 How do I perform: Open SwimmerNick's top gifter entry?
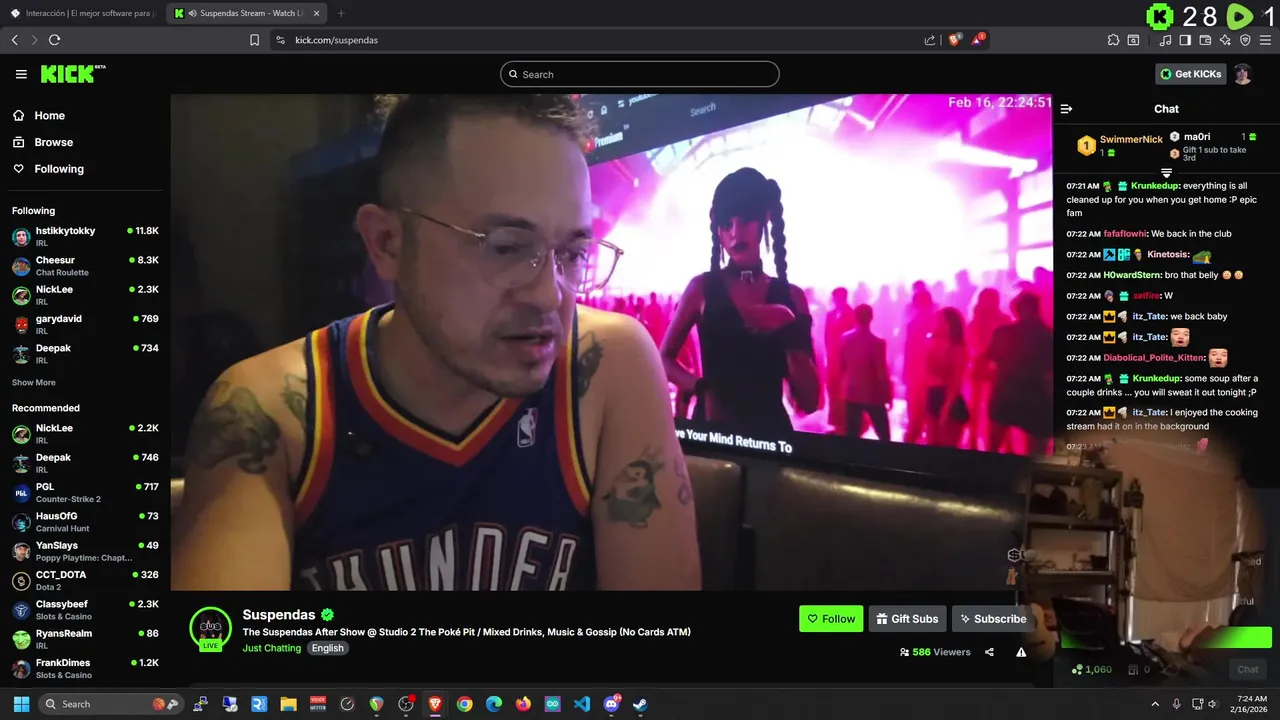coord(1119,145)
